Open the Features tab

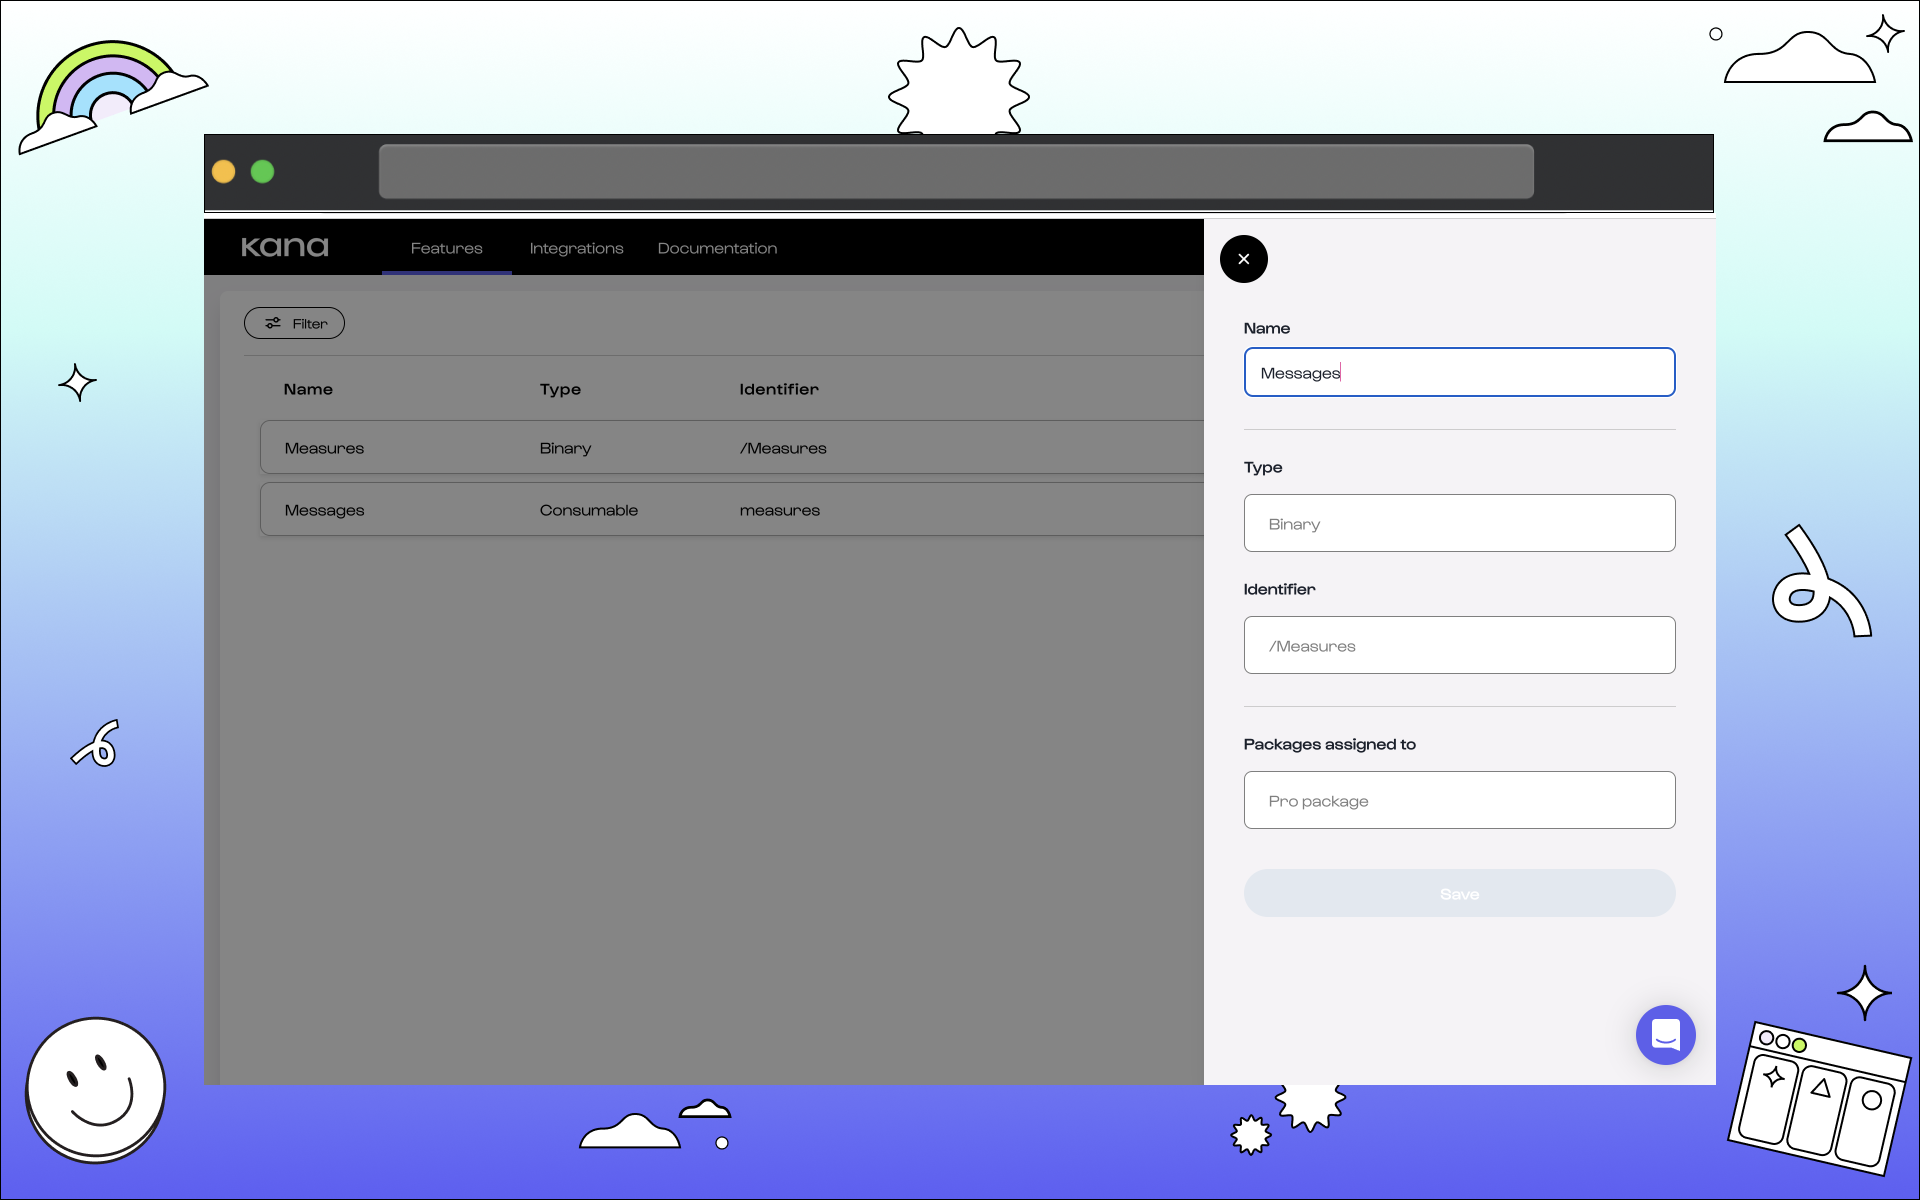pyautogui.click(x=446, y=248)
